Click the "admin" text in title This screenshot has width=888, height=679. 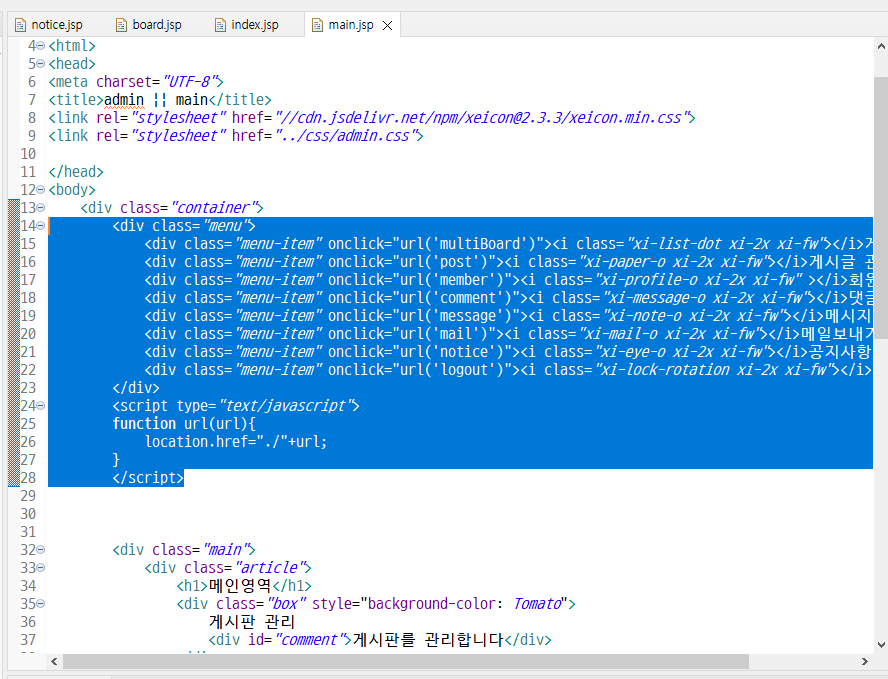(124, 100)
